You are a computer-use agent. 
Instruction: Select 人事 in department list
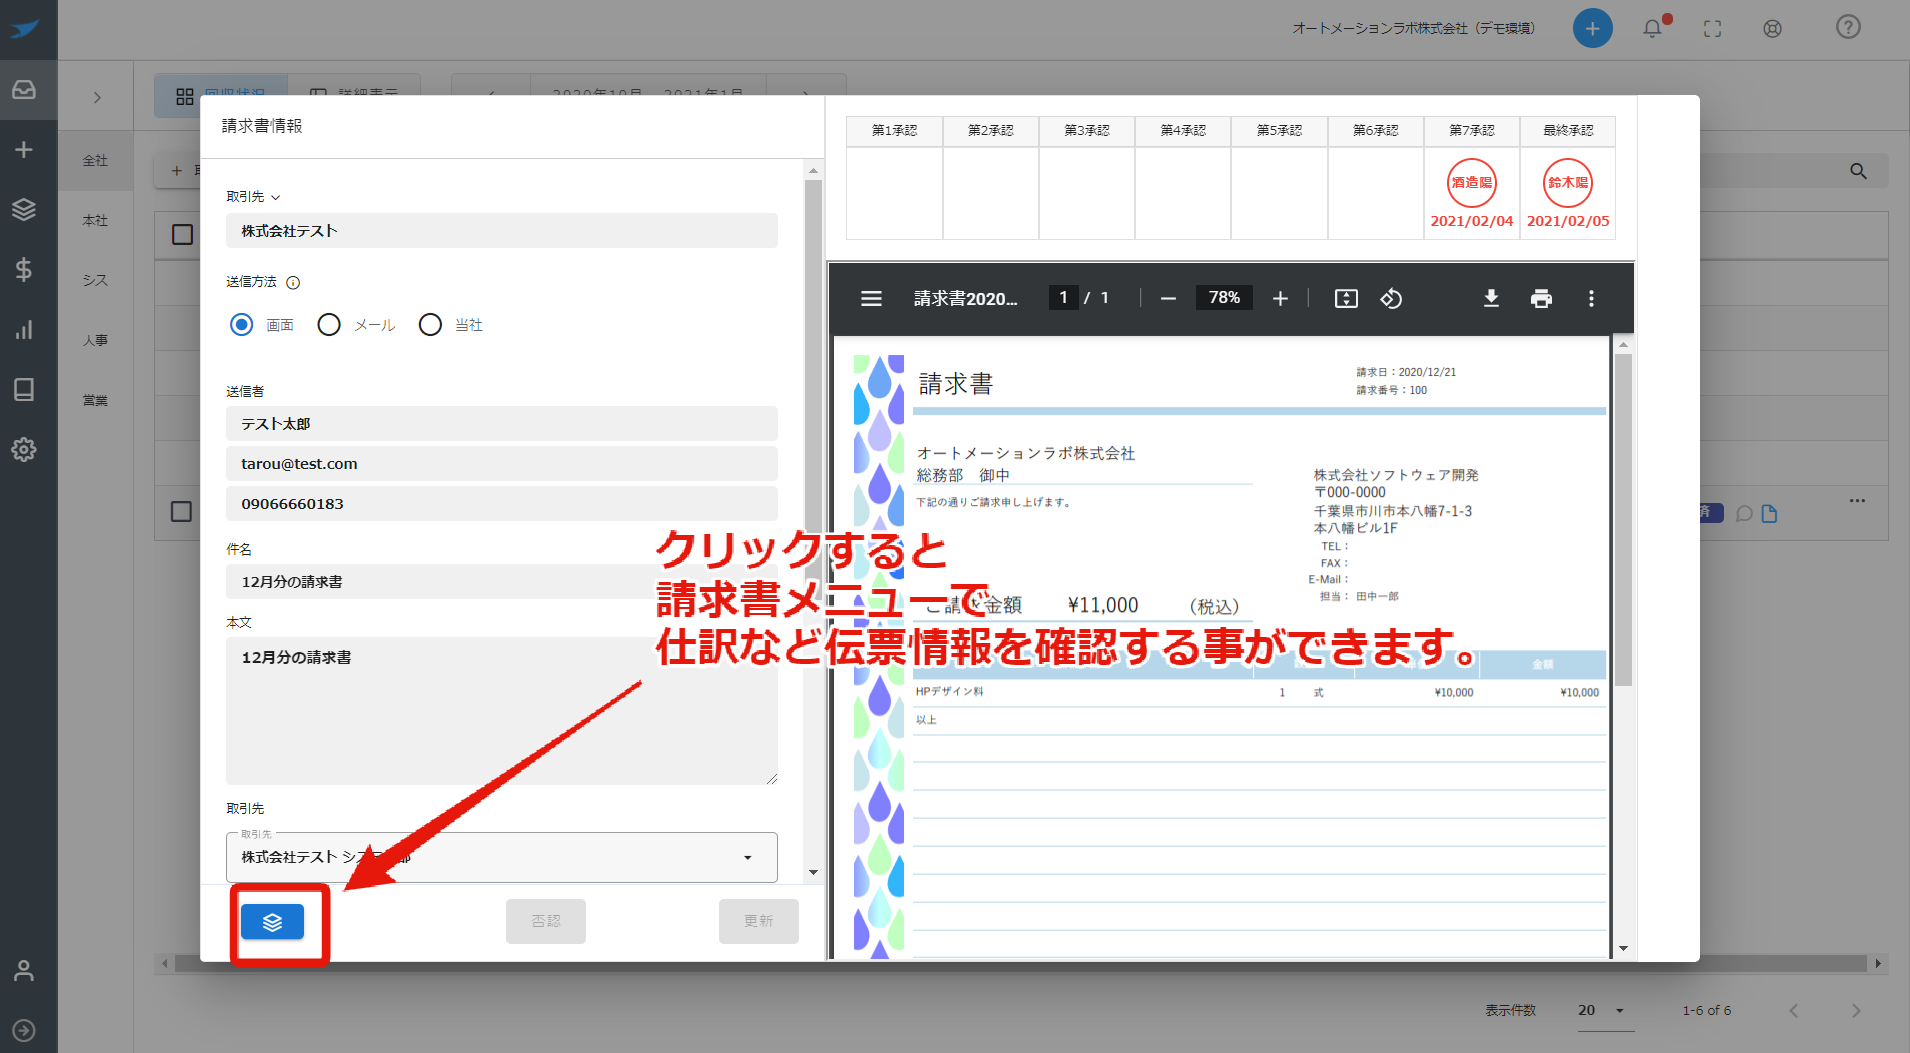(x=95, y=340)
